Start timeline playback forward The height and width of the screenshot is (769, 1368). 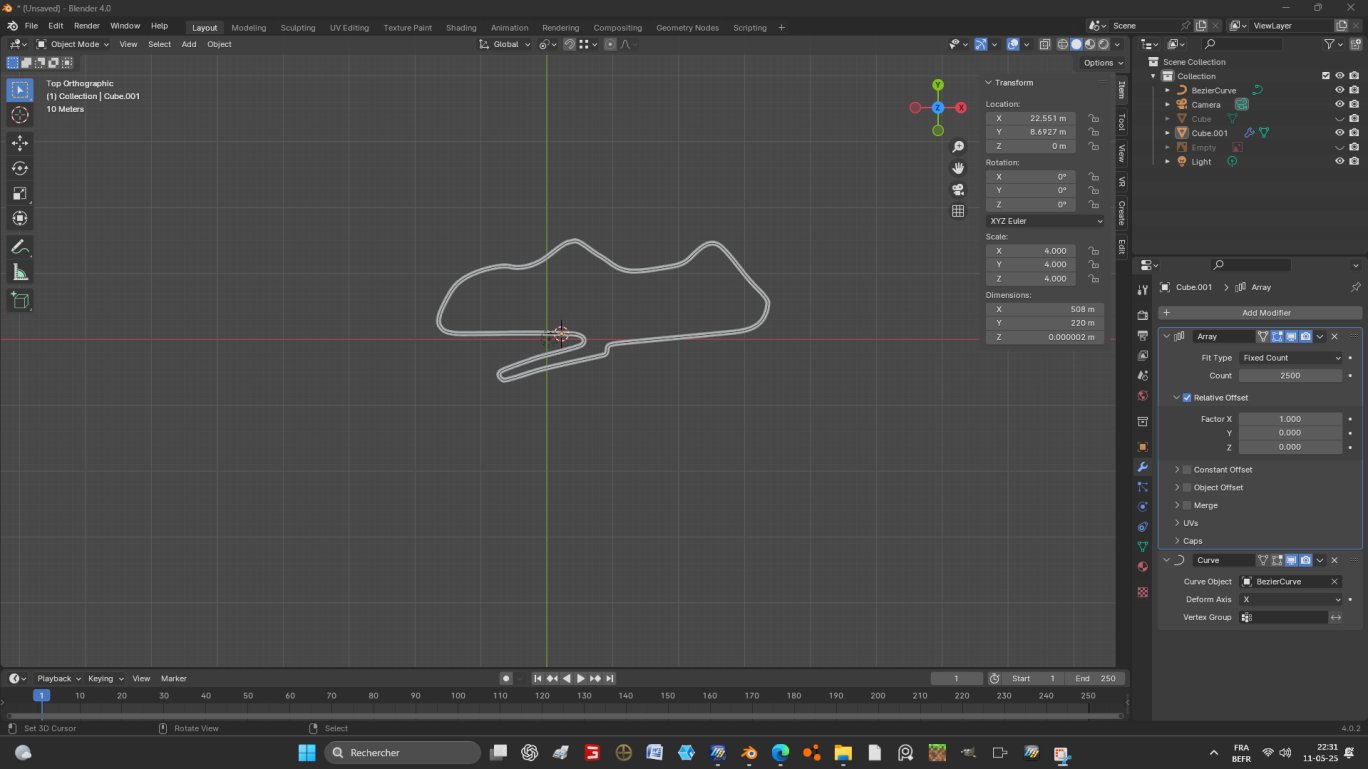pyautogui.click(x=580, y=678)
